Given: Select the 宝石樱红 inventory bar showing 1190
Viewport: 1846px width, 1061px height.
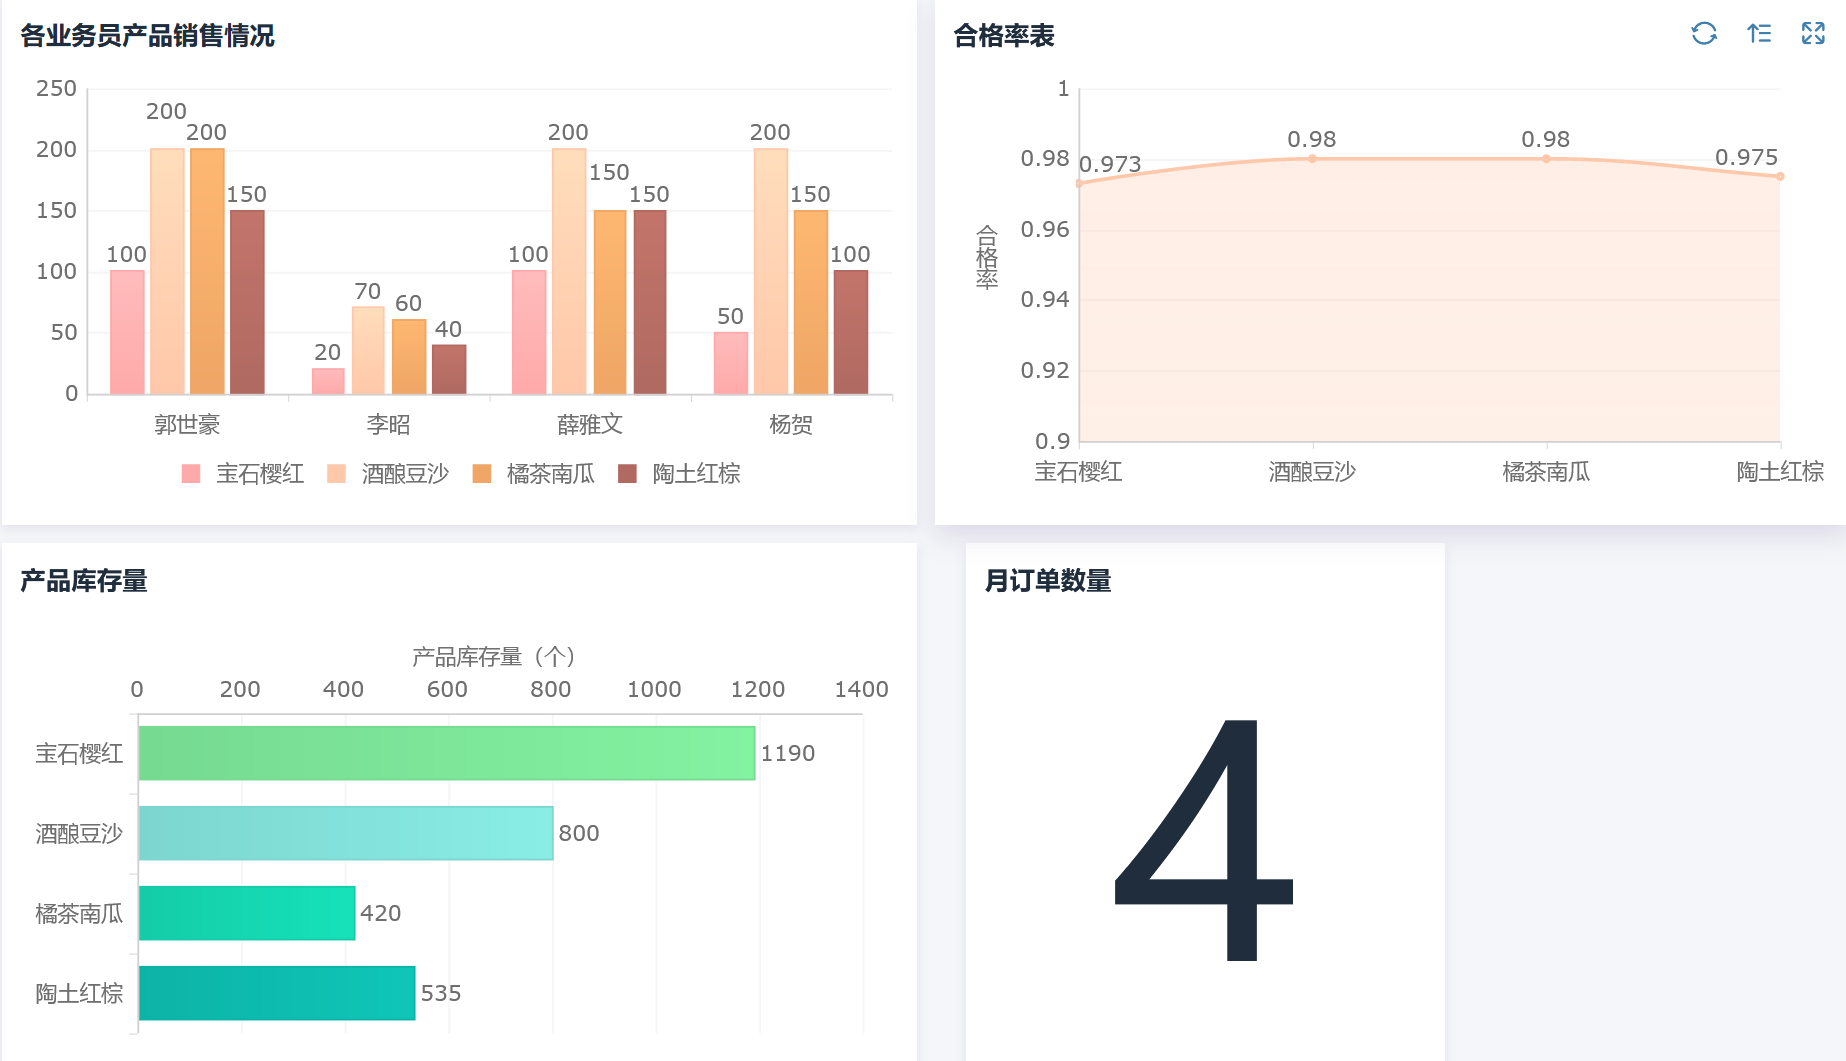Looking at the screenshot, I should click(446, 753).
